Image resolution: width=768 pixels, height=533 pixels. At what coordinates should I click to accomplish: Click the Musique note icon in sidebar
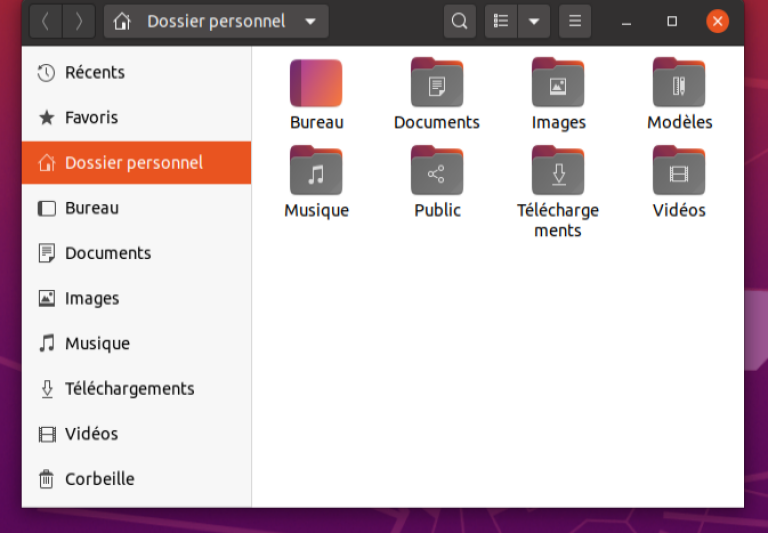(x=47, y=343)
